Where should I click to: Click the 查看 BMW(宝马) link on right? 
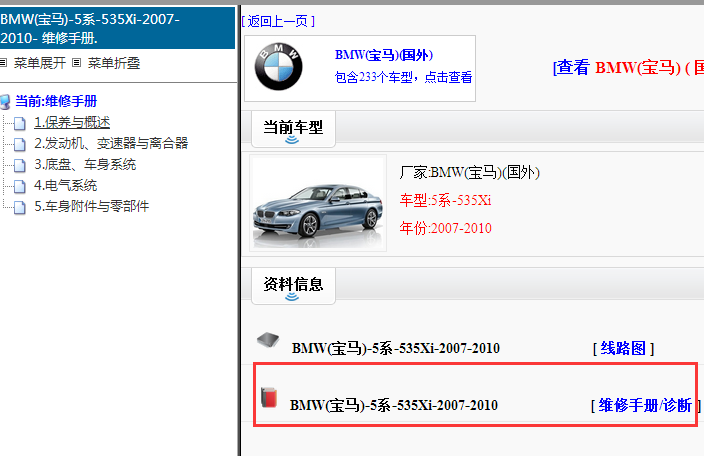(x=628, y=68)
